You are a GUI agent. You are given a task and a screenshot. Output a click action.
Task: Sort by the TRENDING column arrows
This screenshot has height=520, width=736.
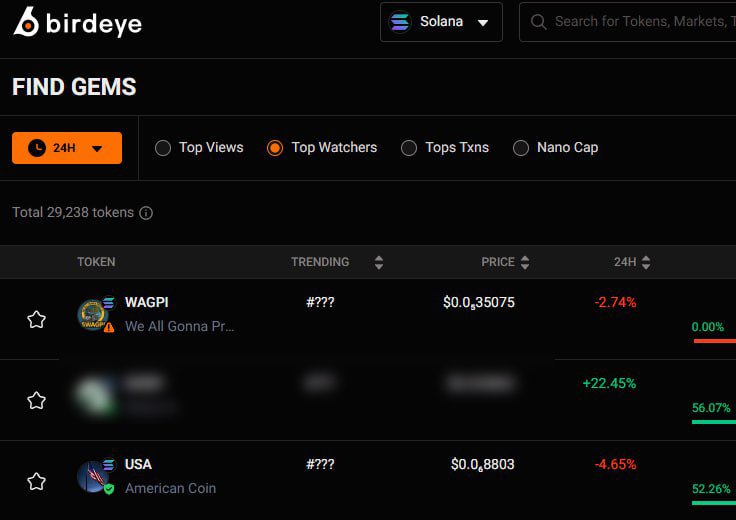click(x=379, y=262)
